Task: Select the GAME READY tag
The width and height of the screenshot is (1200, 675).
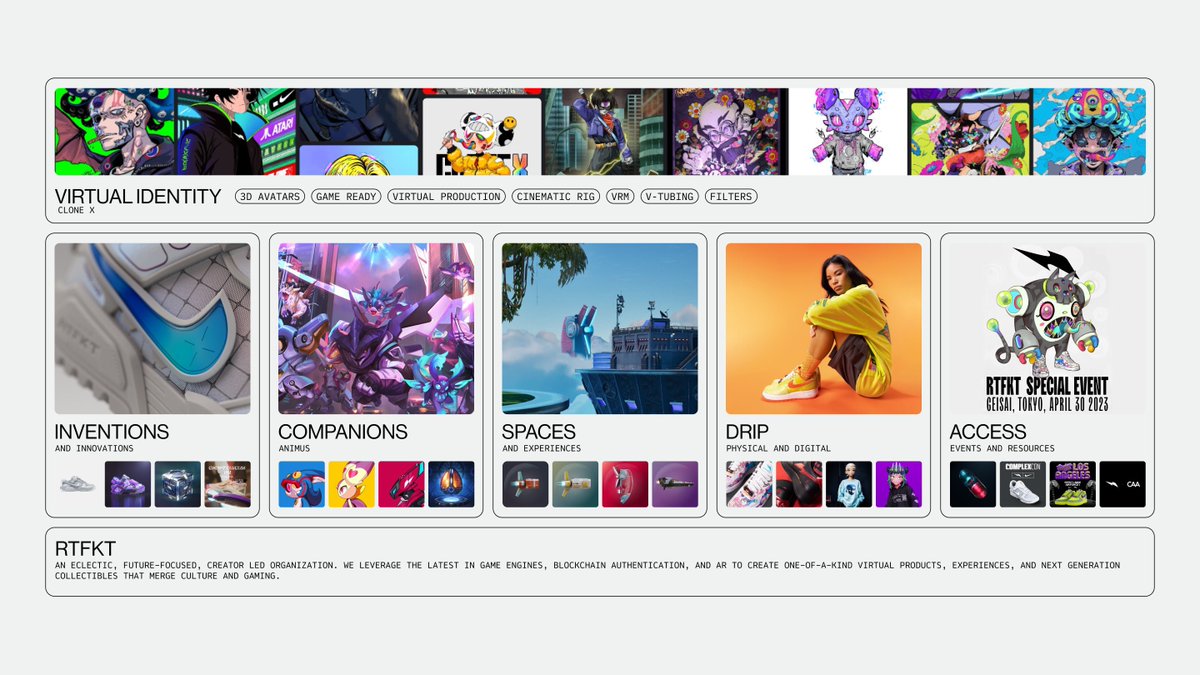Action: pos(346,197)
